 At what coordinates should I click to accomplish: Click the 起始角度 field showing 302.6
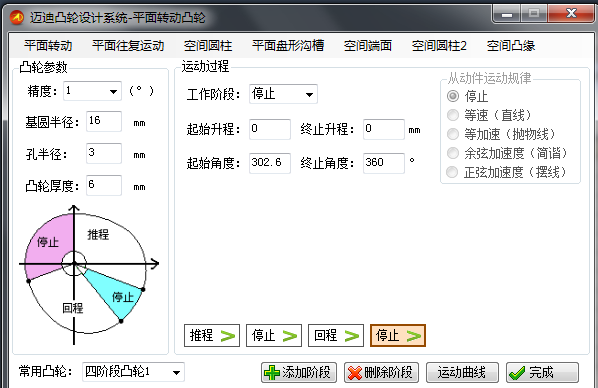pyautogui.click(x=270, y=163)
